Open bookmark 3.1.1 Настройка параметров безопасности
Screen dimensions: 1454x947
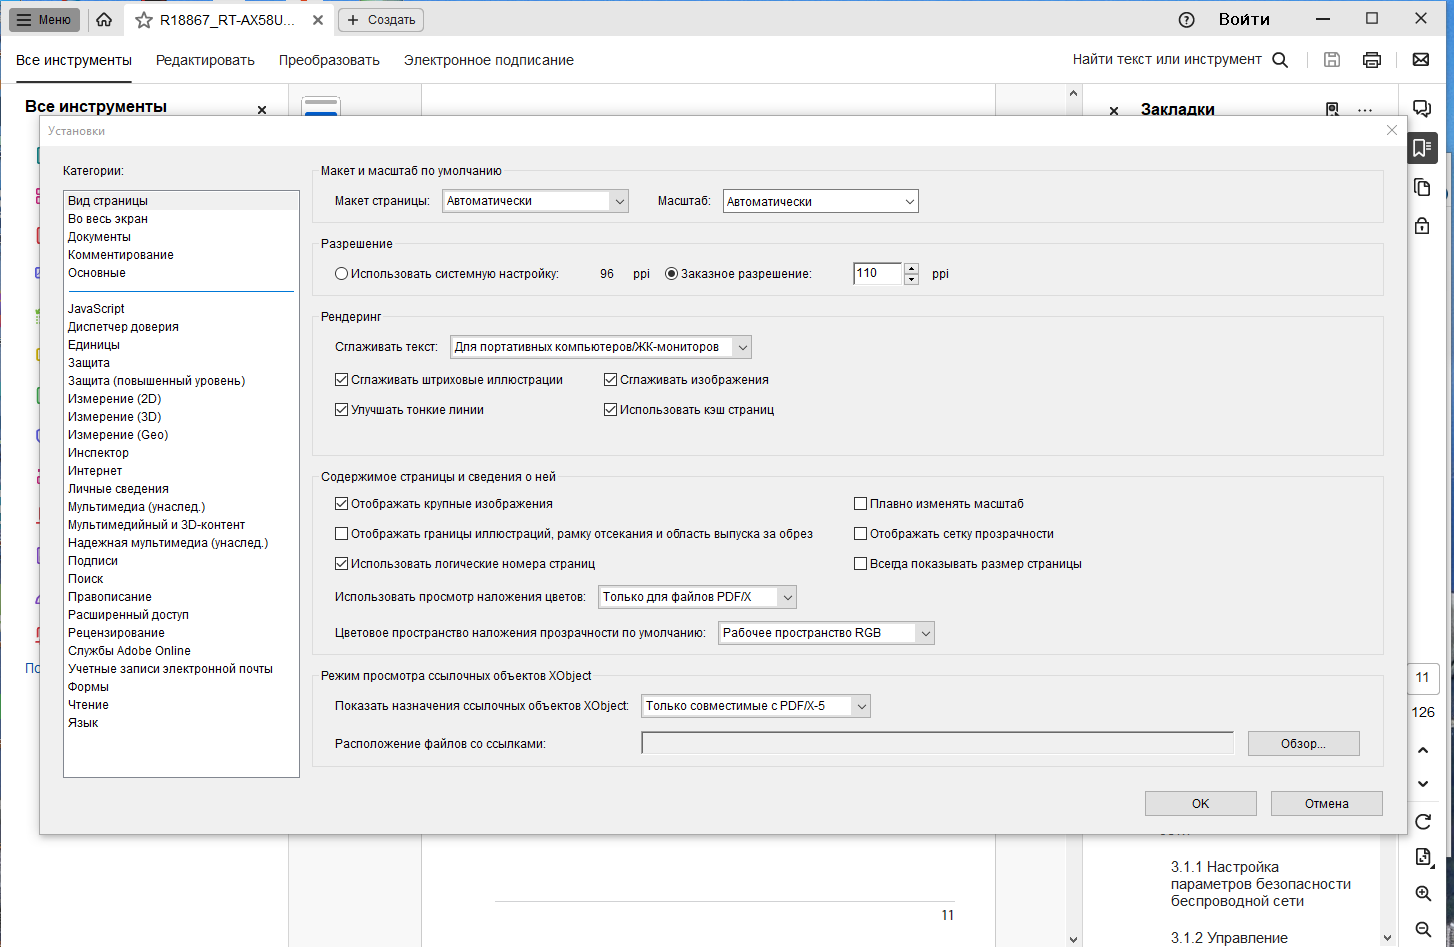pos(1261,884)
